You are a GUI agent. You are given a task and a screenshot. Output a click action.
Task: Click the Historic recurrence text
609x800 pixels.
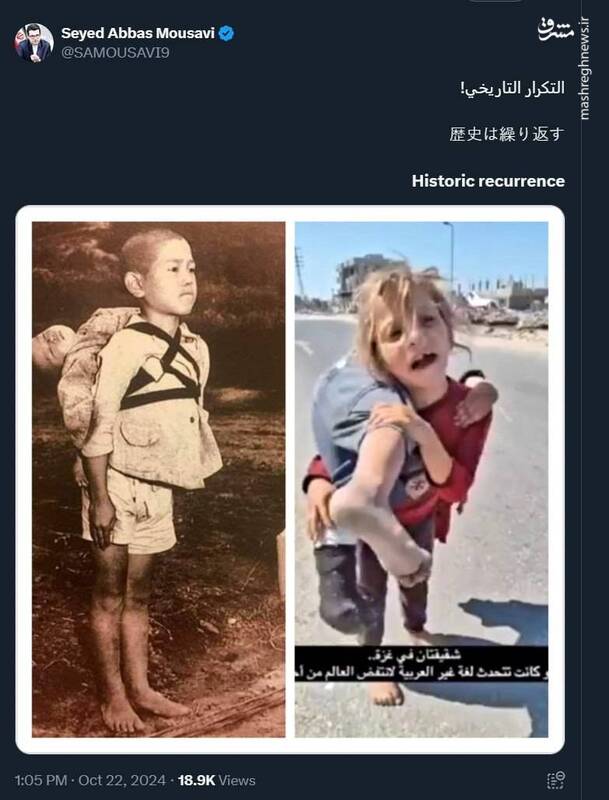pyautogui.click(x=488, y=181)
